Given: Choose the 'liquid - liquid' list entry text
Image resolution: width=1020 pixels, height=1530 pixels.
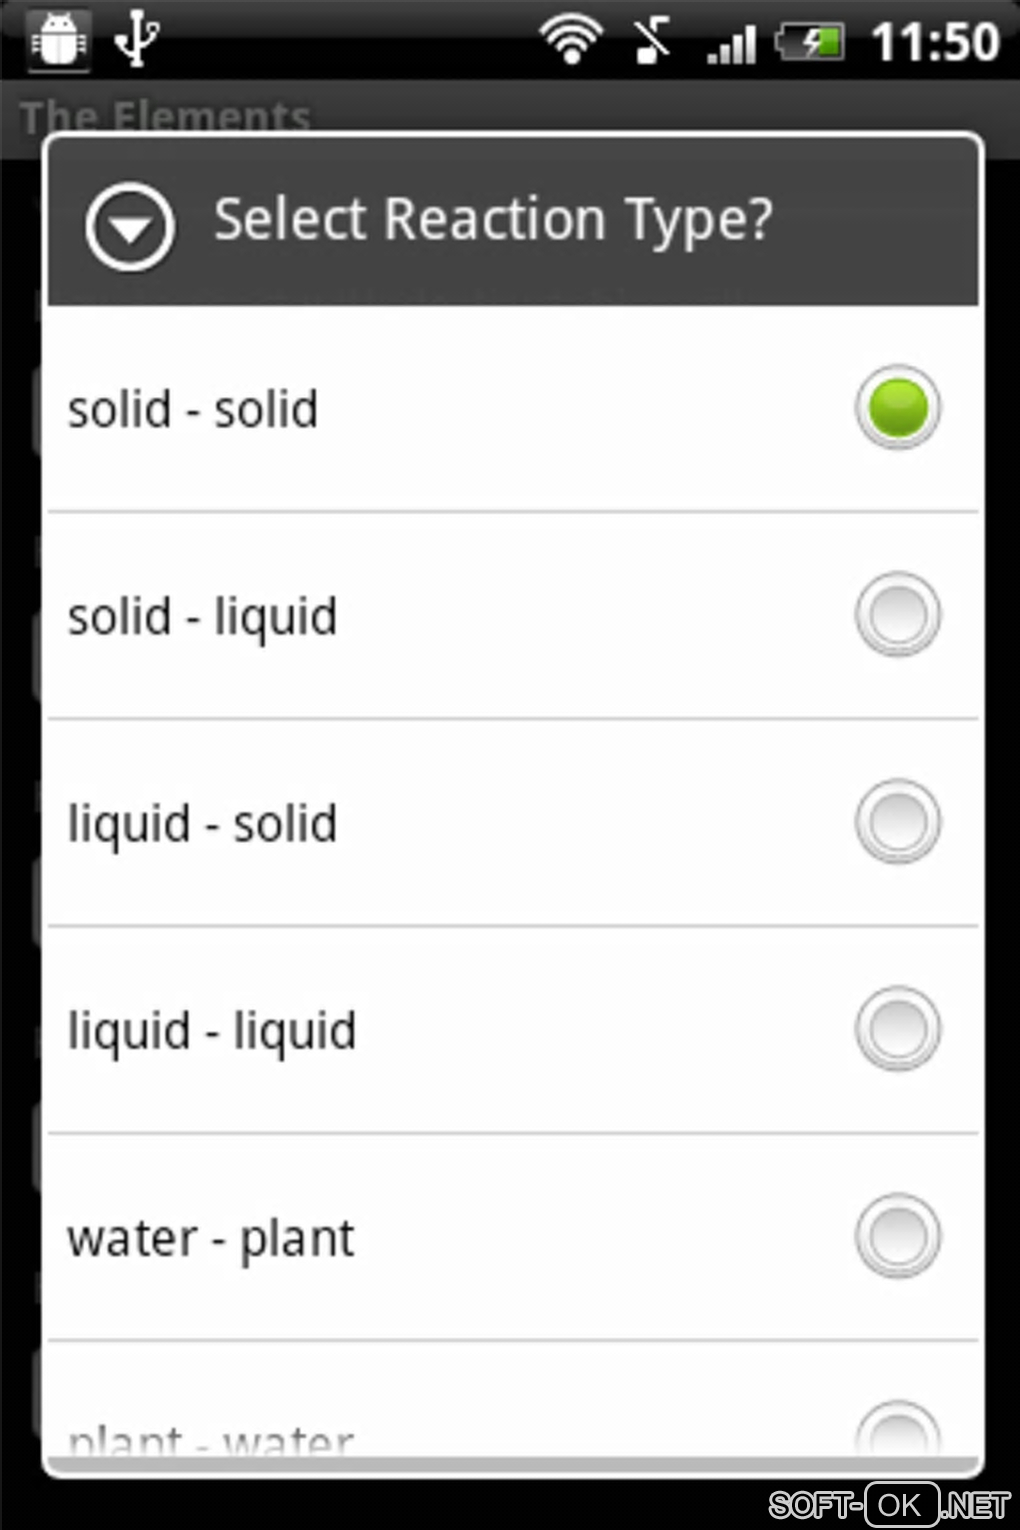Looking at the screenshot, I should coord(212,1031).
